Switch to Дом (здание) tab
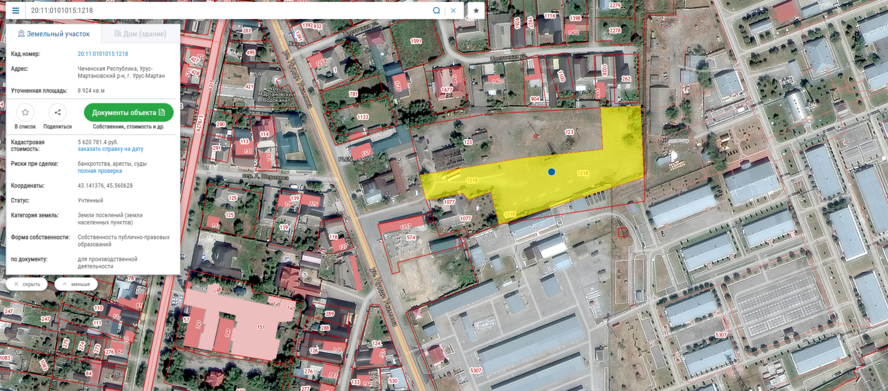Image resolution: width=888 pixels, height=391 pixels. [140, 34]
